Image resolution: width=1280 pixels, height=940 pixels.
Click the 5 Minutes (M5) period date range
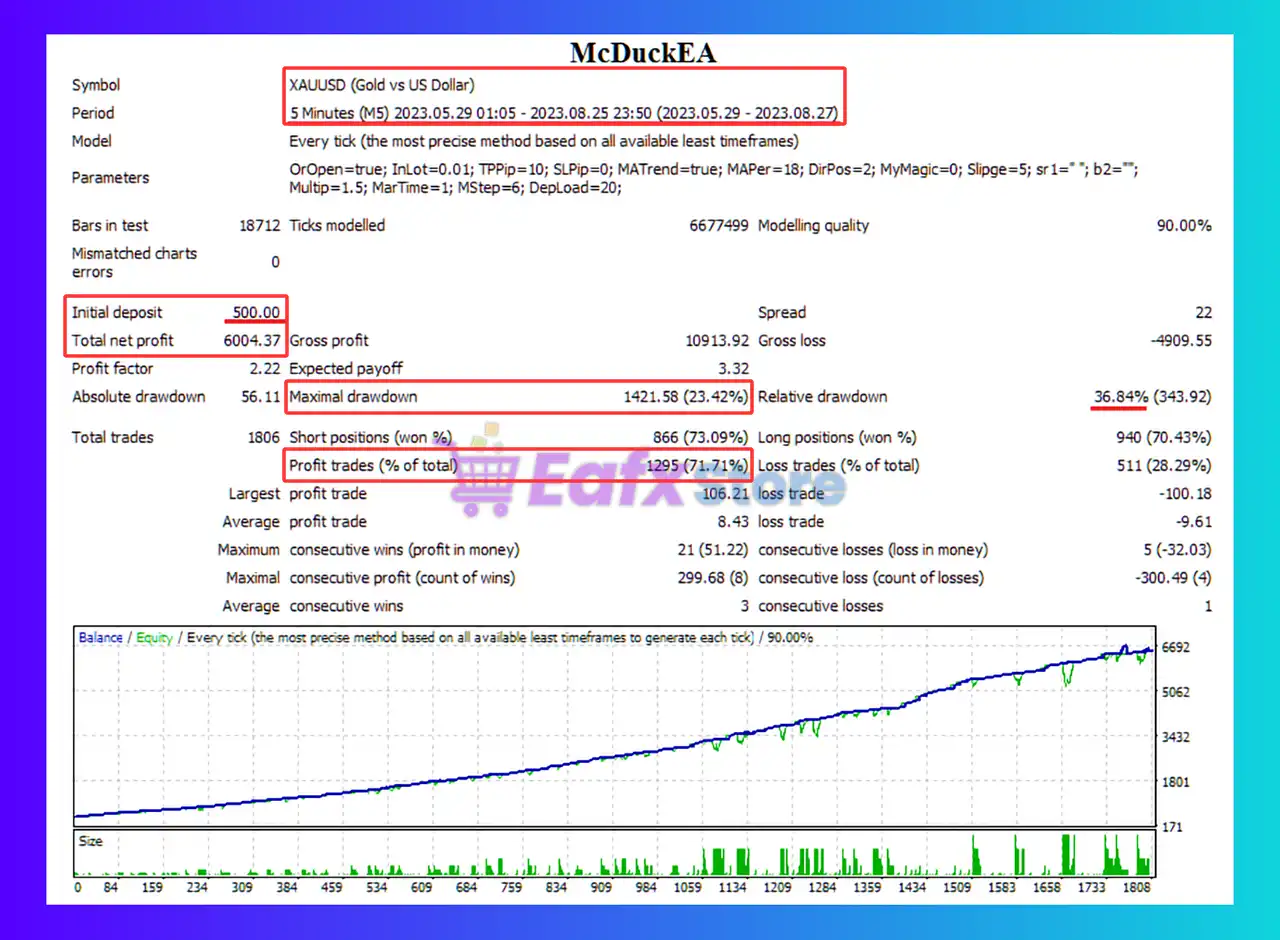tap(564, 113)
